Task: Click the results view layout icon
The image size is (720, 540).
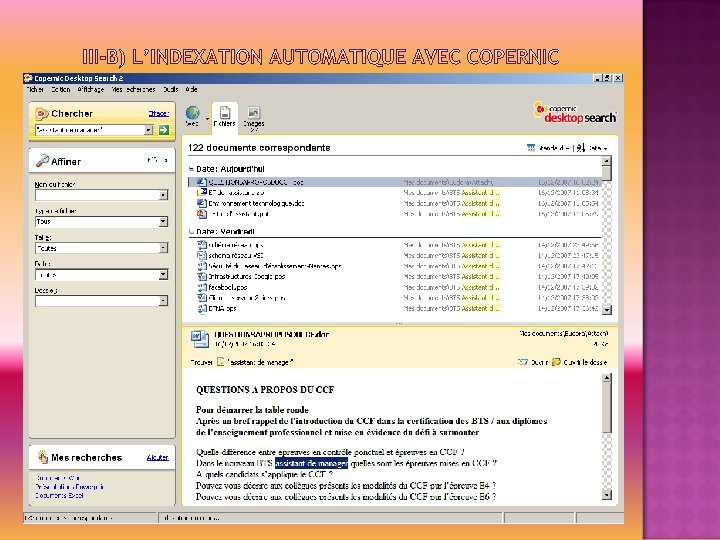Action: coord(531,148)
